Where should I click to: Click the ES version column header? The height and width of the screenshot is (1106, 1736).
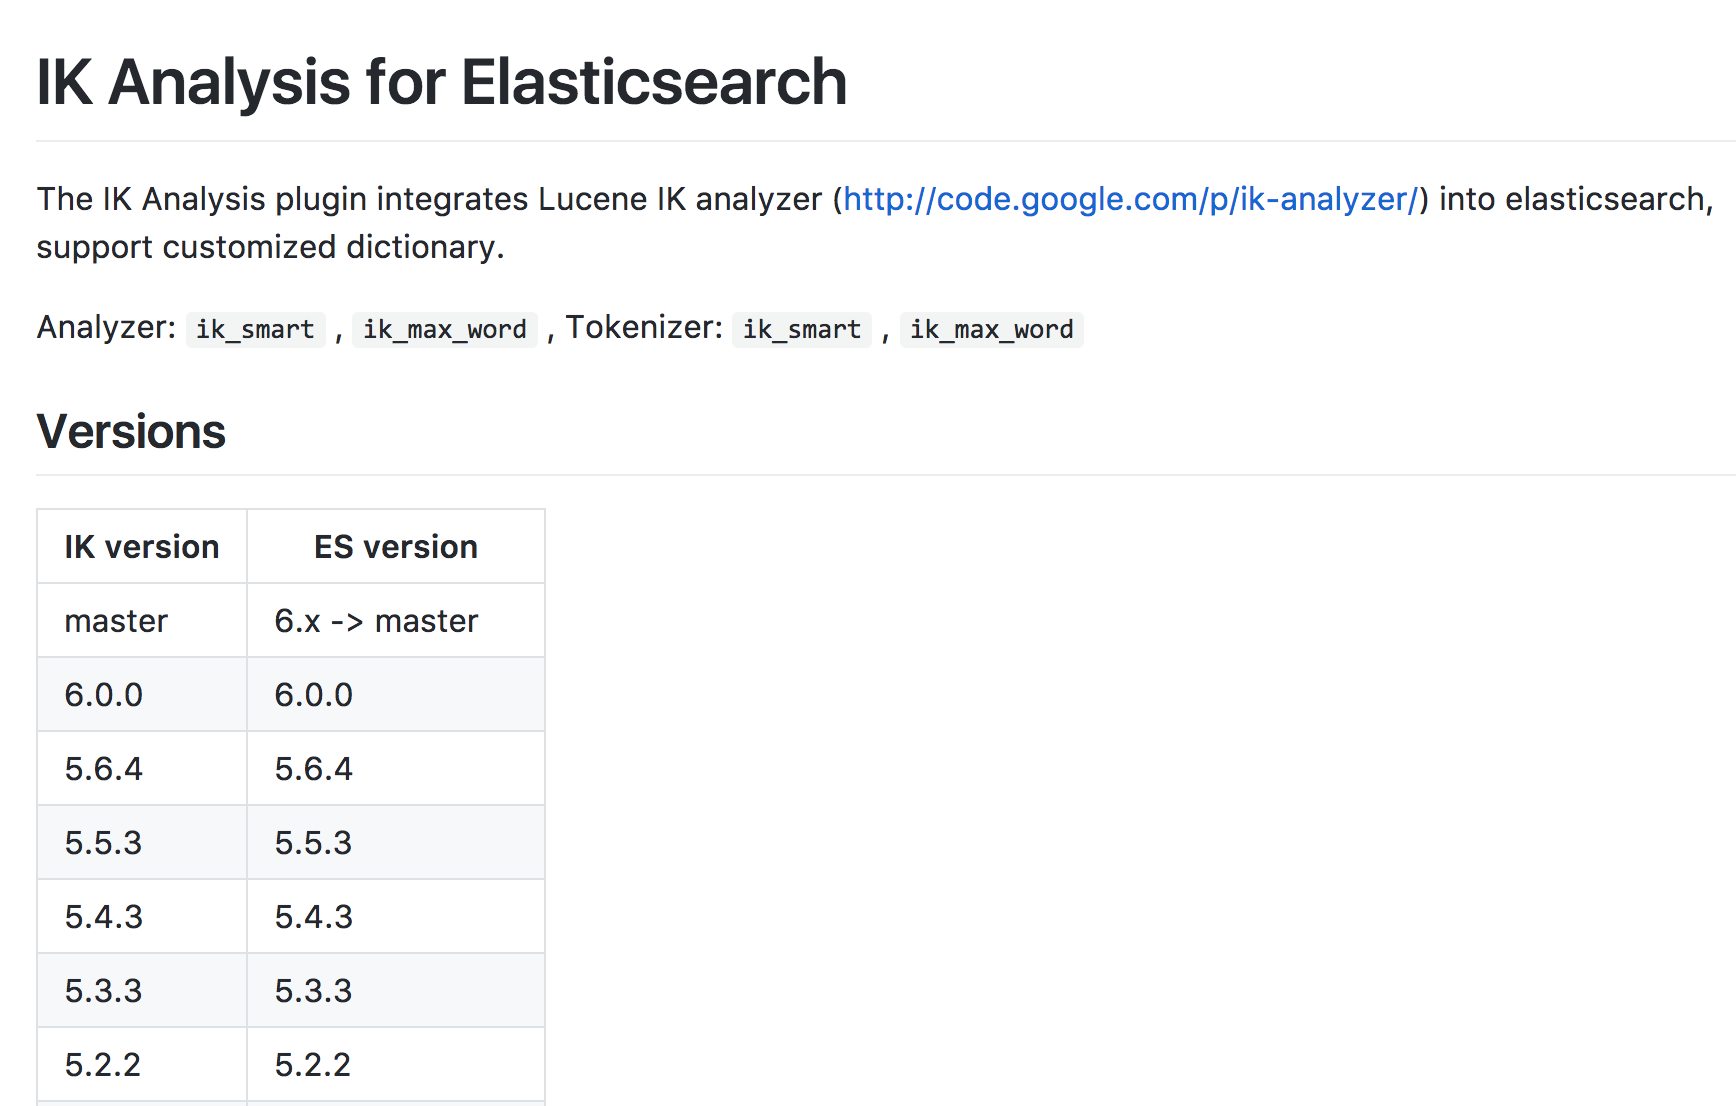pyautogui.click(x=396, y=547)
